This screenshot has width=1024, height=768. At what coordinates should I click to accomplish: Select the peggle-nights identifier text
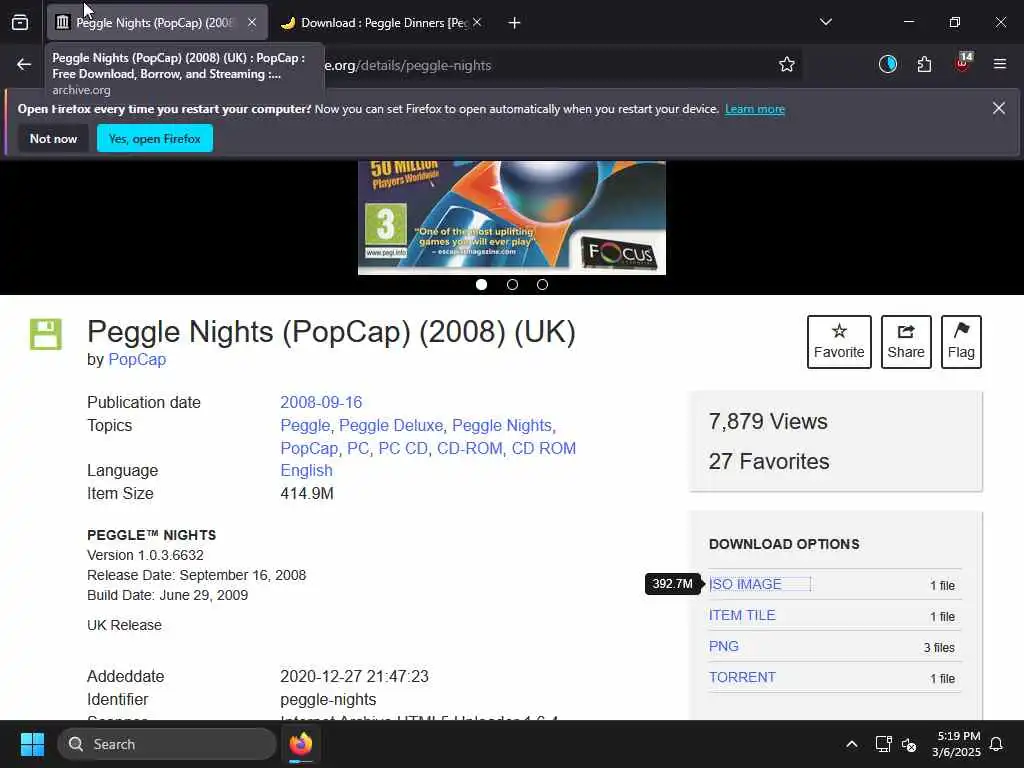coord(328,700)
